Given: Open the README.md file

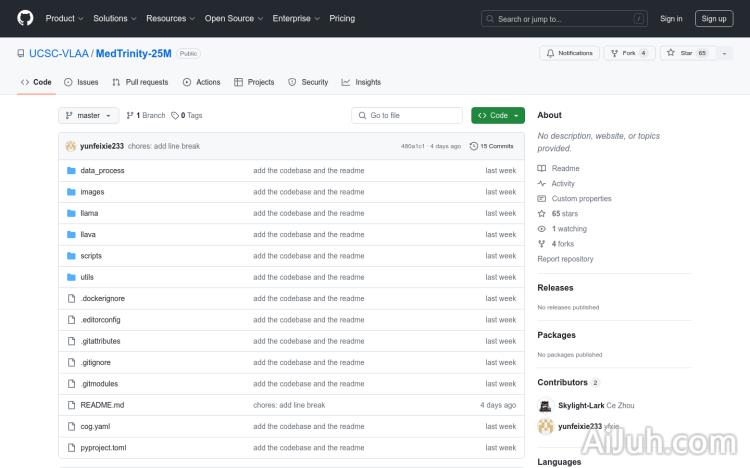Looking at the screenshot, I should pos(102,405).
